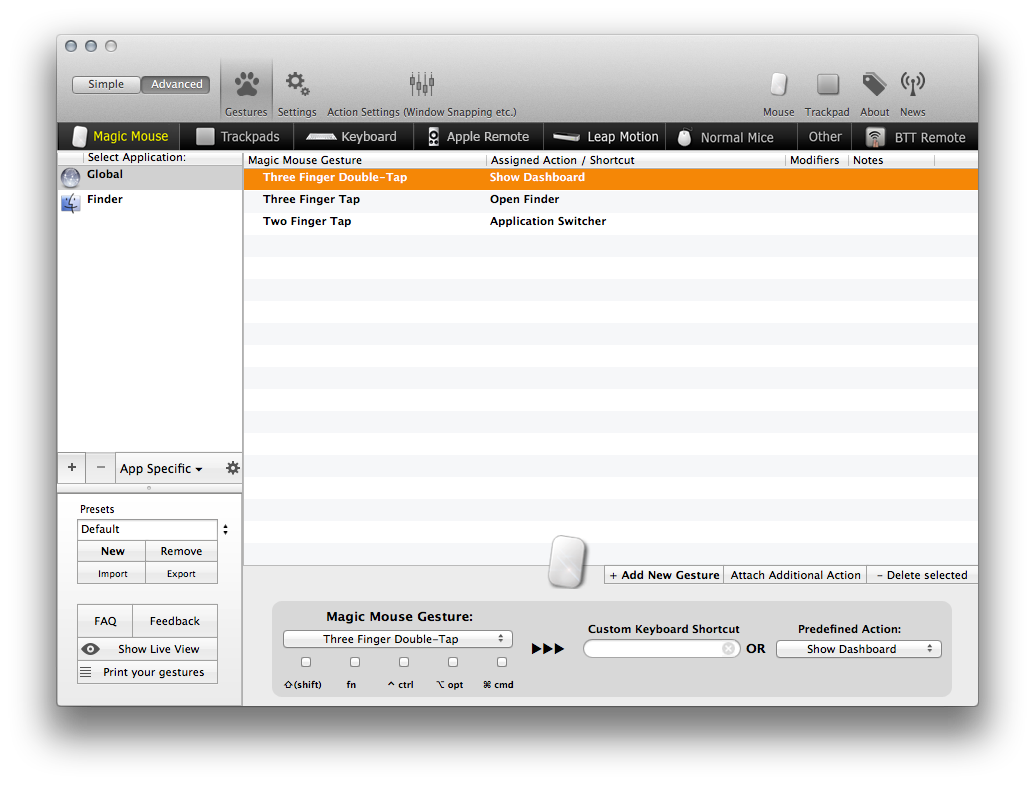Sort by Magic Mouse Gesture column header

click(365, 160)
